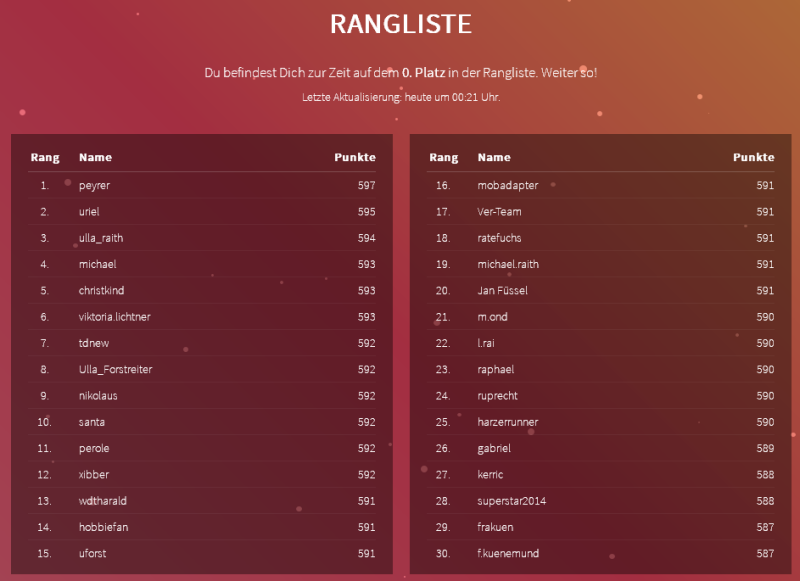Image resolution: width=800 pixels, height=581 pixels.
Task: Click the mobadapter username
Action: pyautogui.click(x=508, y=185)
